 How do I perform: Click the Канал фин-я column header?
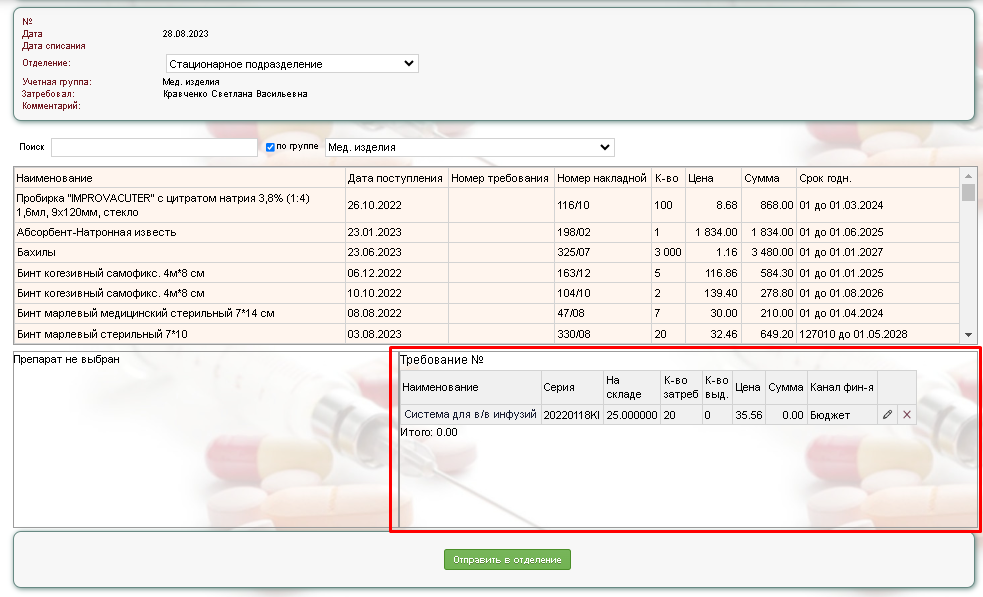tap(841, 387)
